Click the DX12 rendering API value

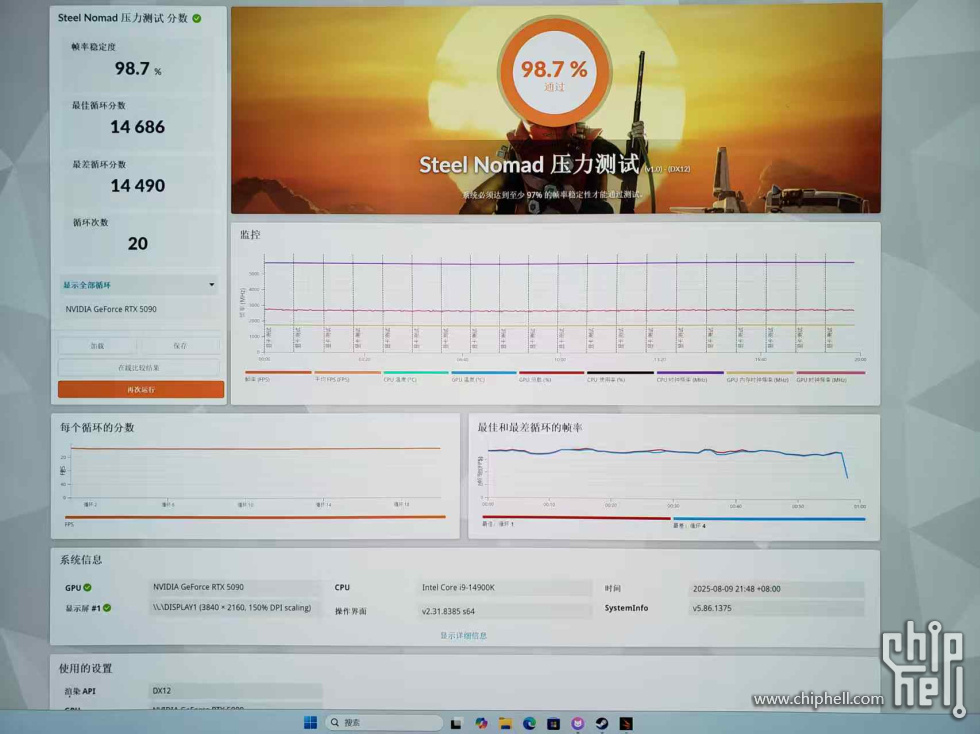[235, 691]
